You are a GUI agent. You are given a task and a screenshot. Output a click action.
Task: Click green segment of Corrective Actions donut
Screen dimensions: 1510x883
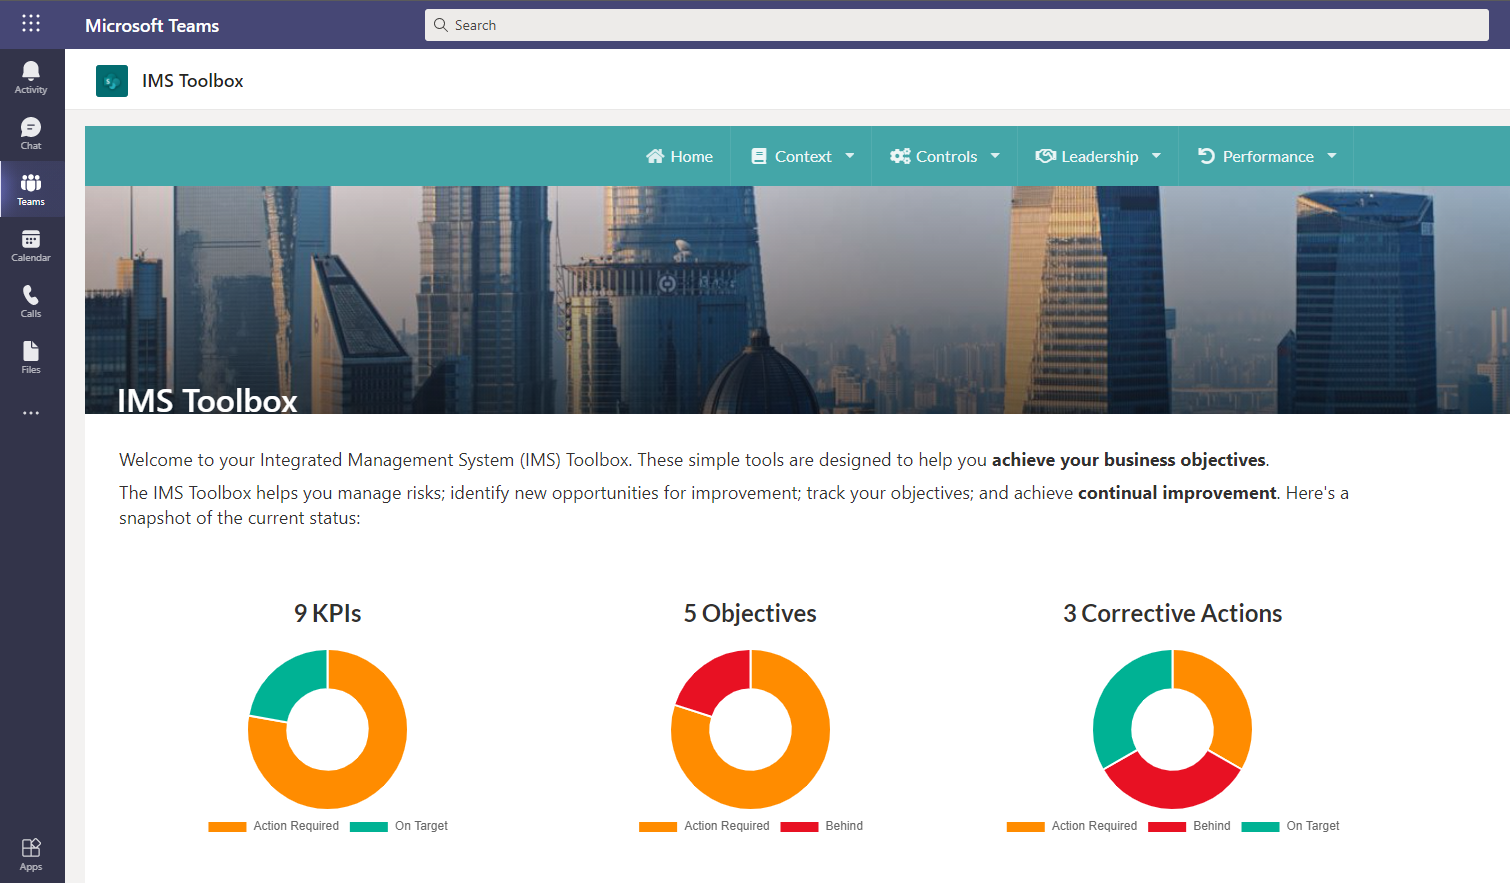click(1120, 700)
